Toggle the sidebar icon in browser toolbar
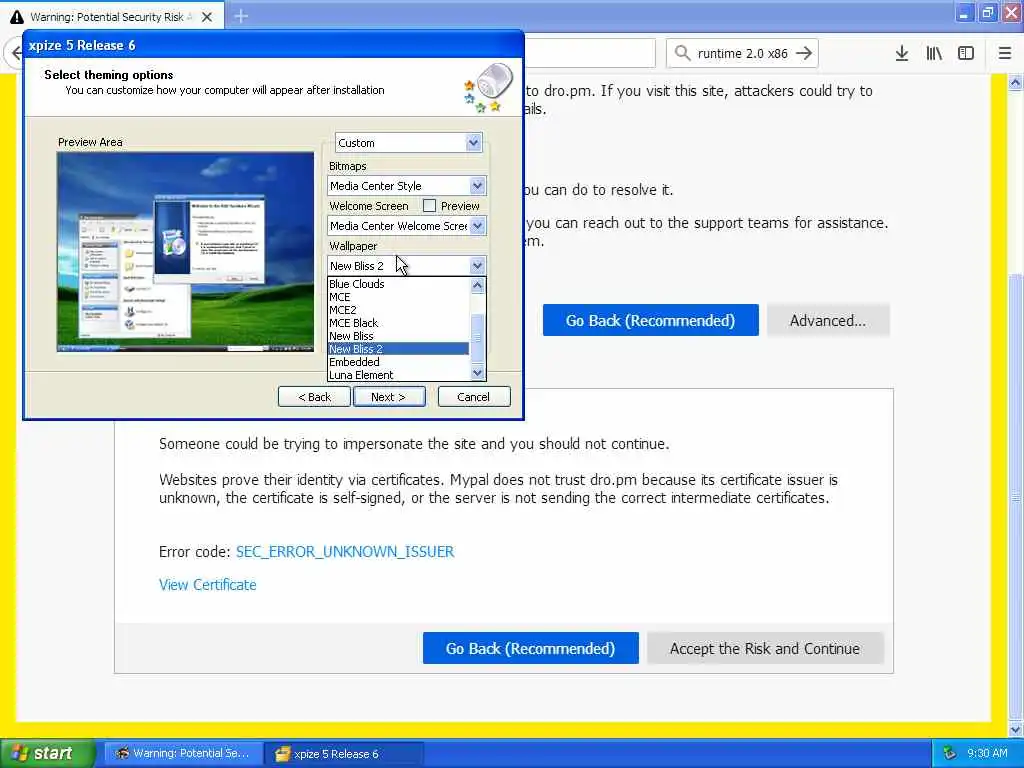This screenshot has height=768, width=1024. point(966,54)
